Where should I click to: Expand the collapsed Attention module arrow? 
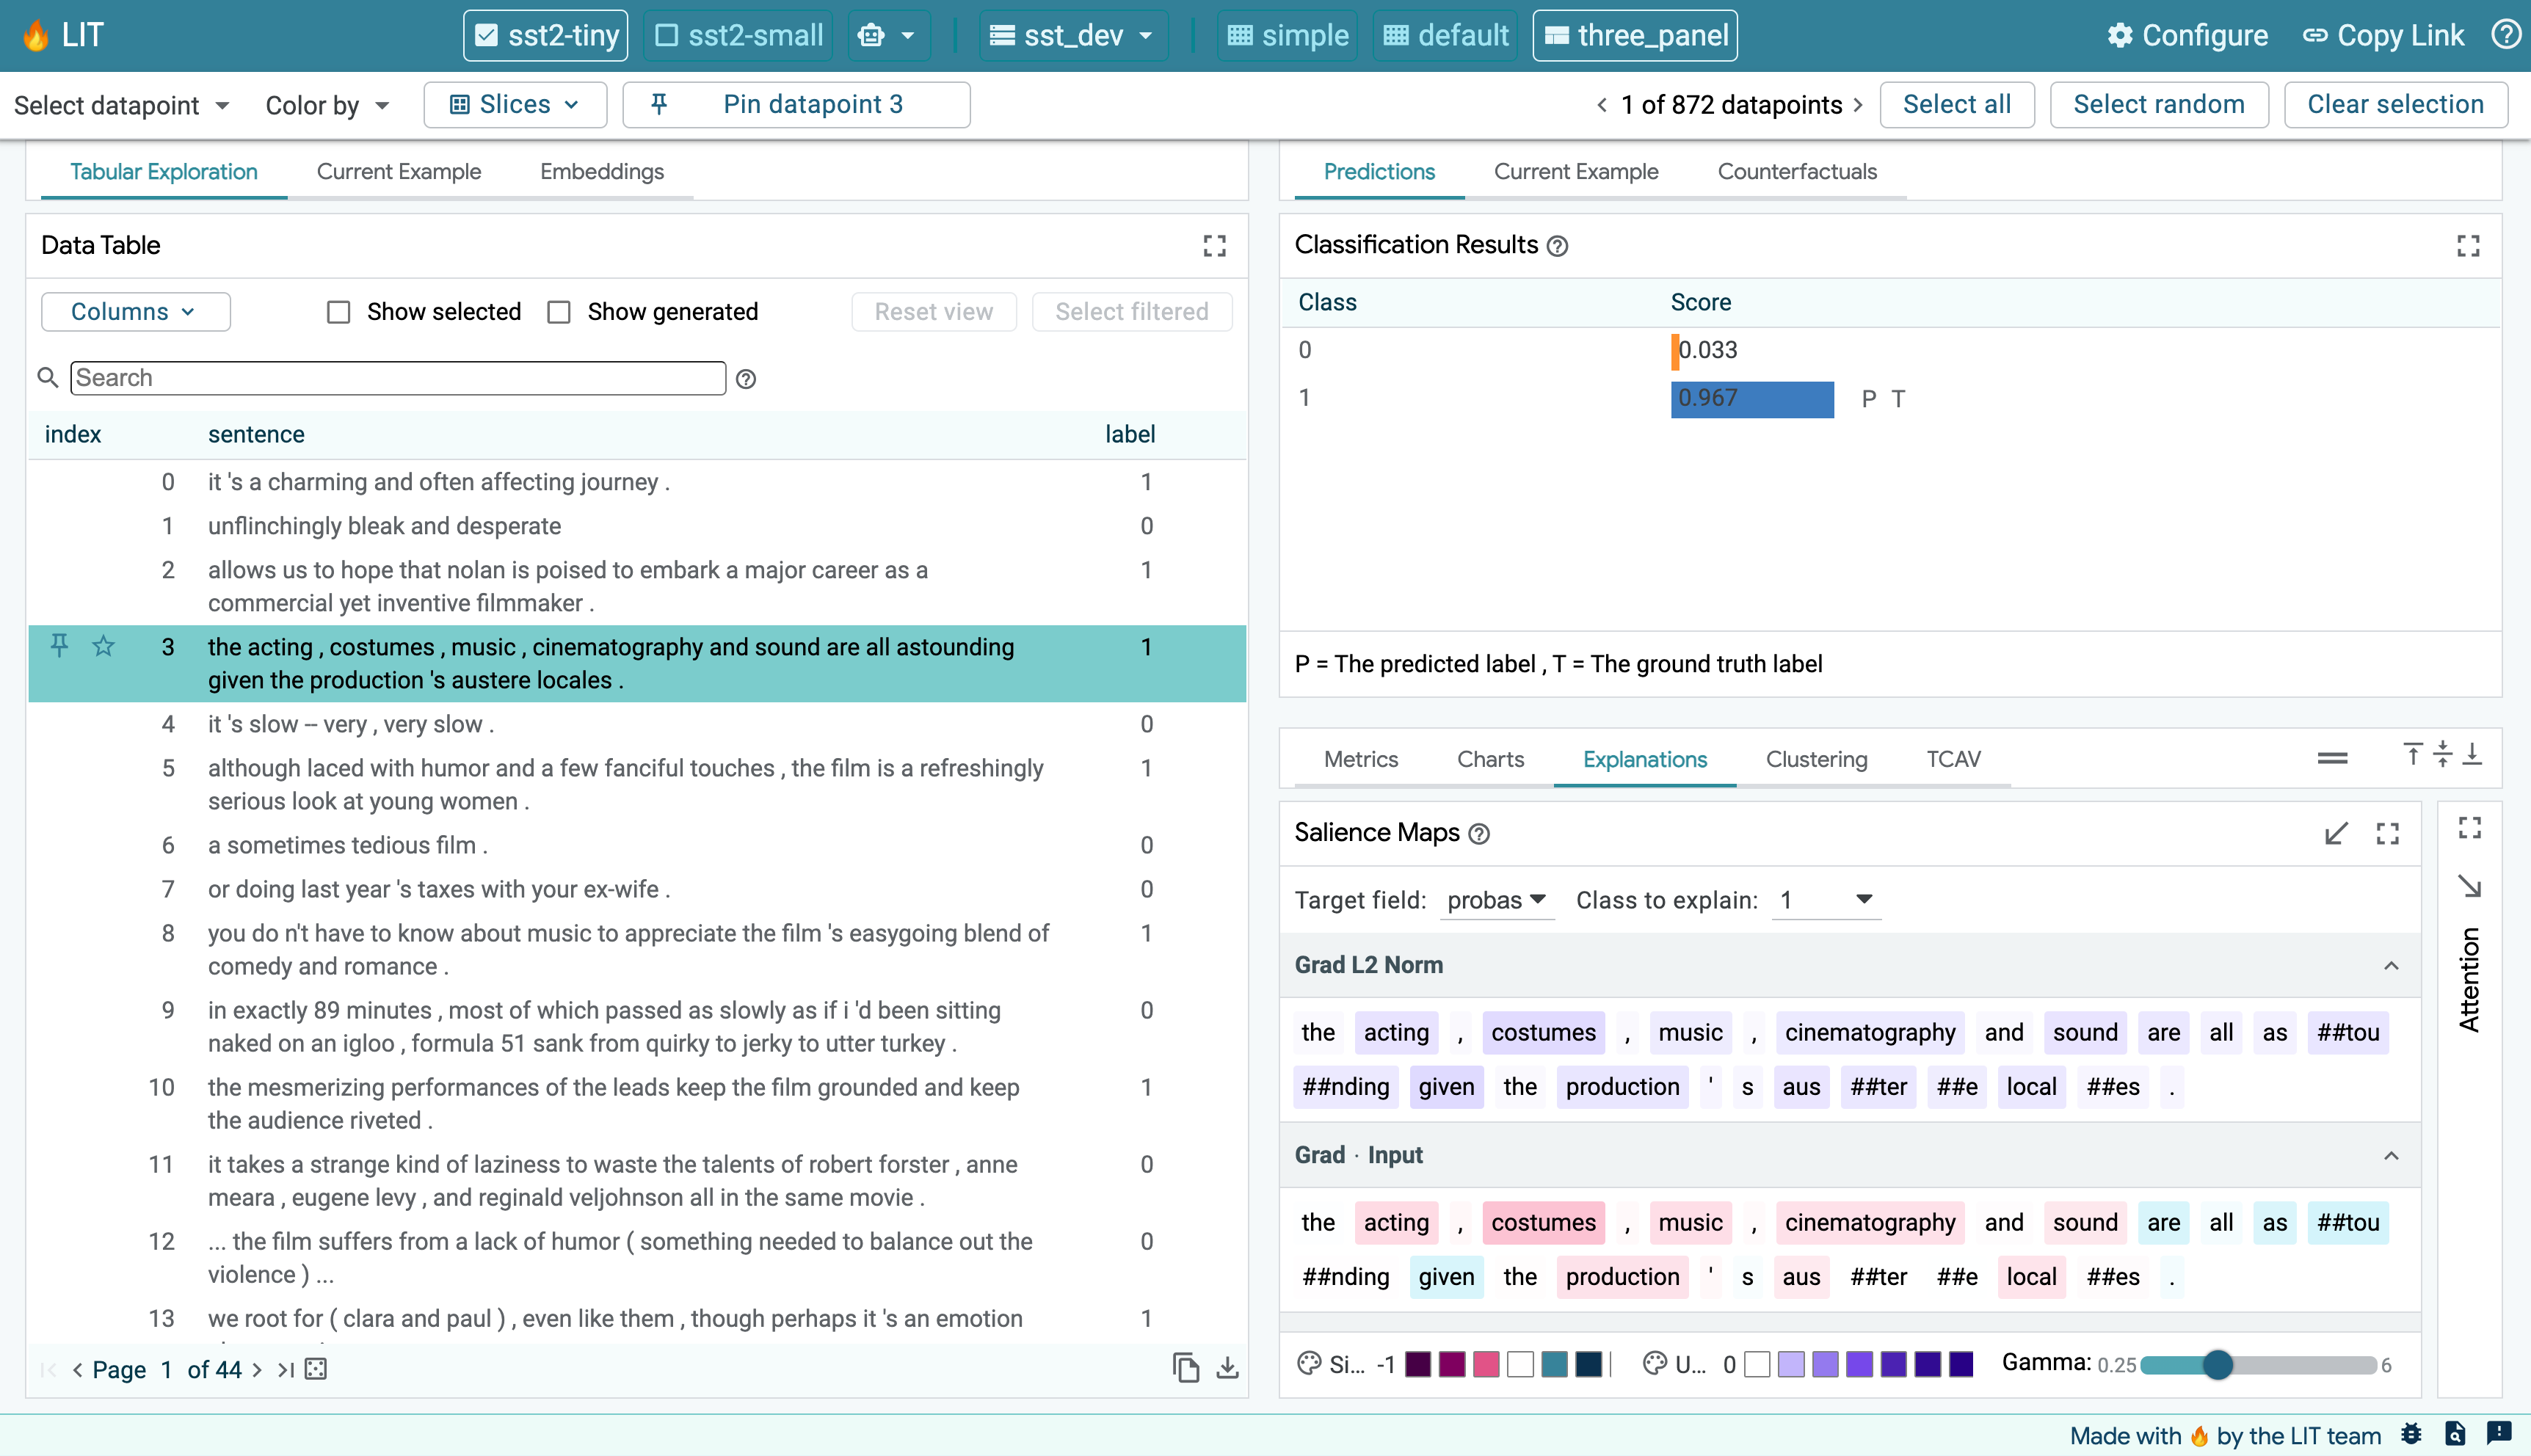(x=2469, y=886)
